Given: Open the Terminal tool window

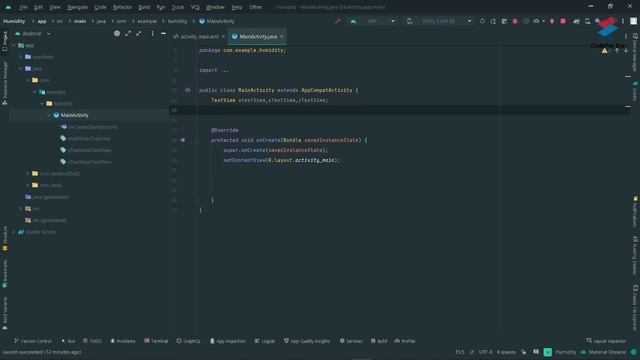Looking at the screenshot, I should click(156, 341).
